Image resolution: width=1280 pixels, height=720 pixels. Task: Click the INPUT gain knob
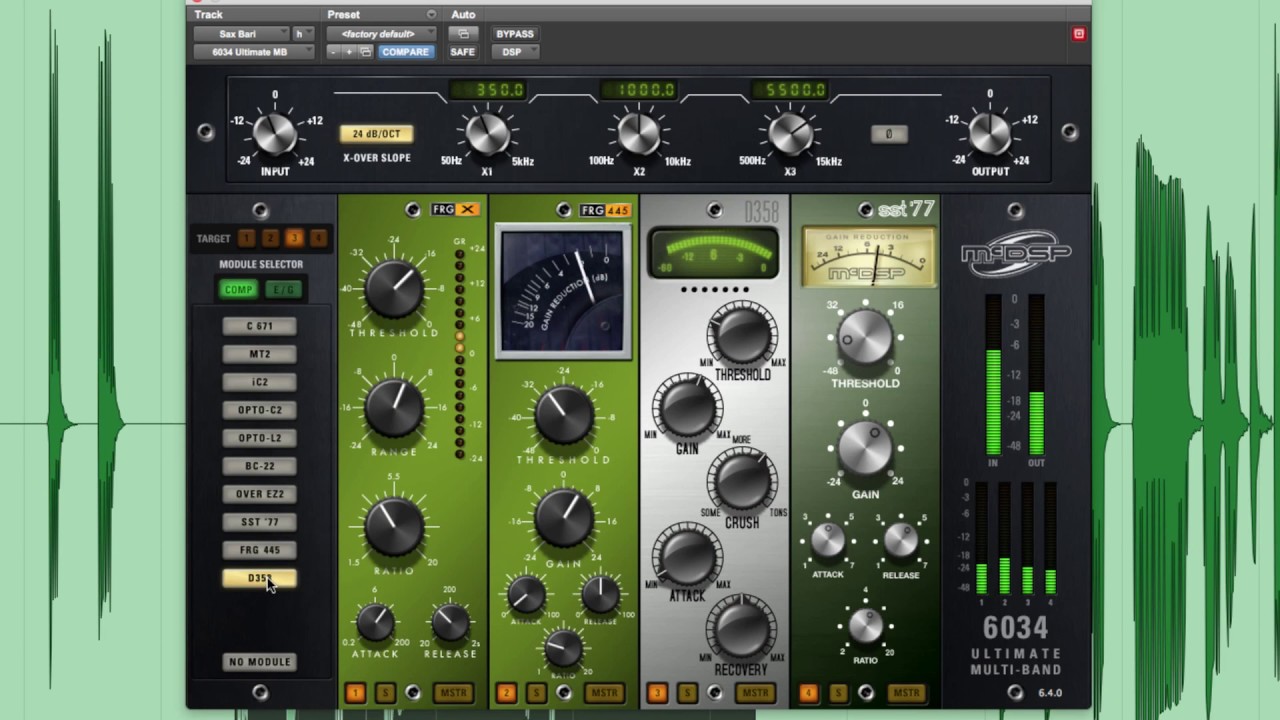tap(275, 132)
